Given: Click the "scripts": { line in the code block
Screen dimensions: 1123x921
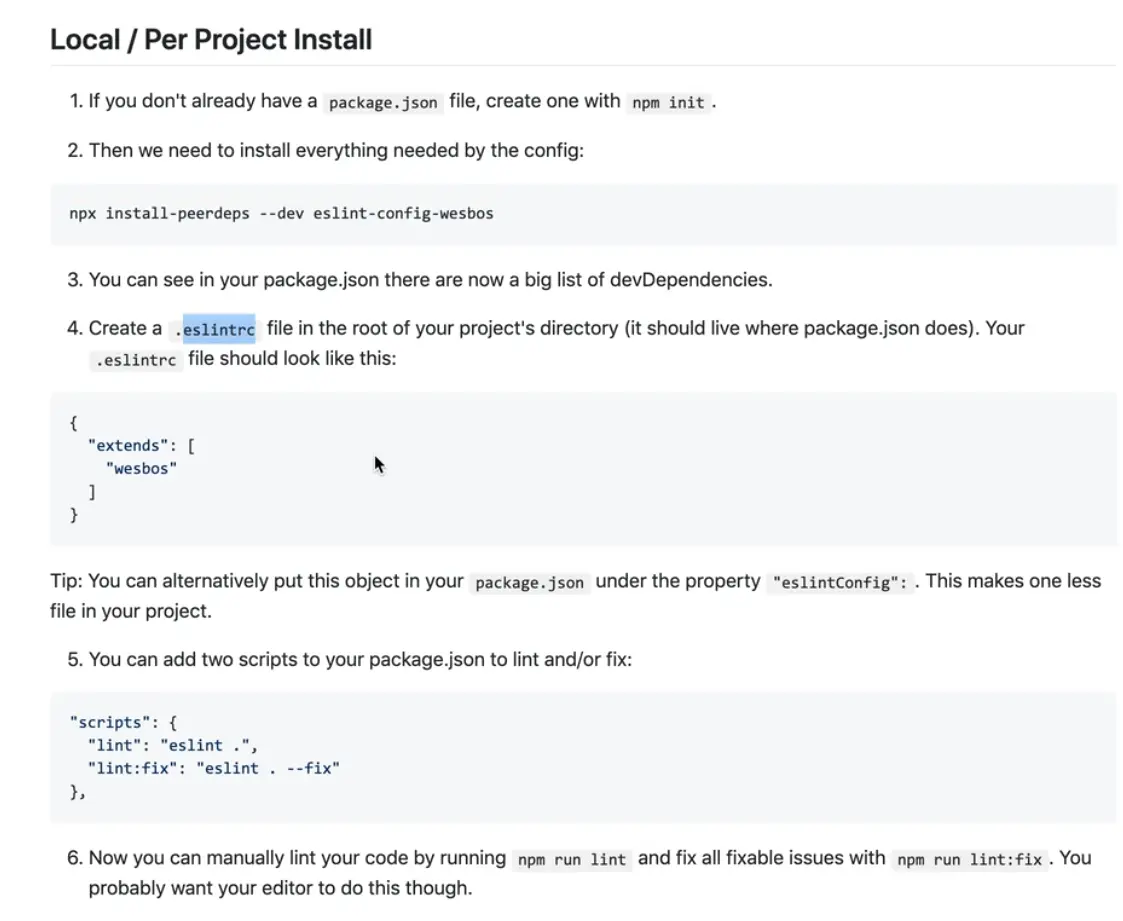Looking at the screenshot, I should tap(123, 722).
